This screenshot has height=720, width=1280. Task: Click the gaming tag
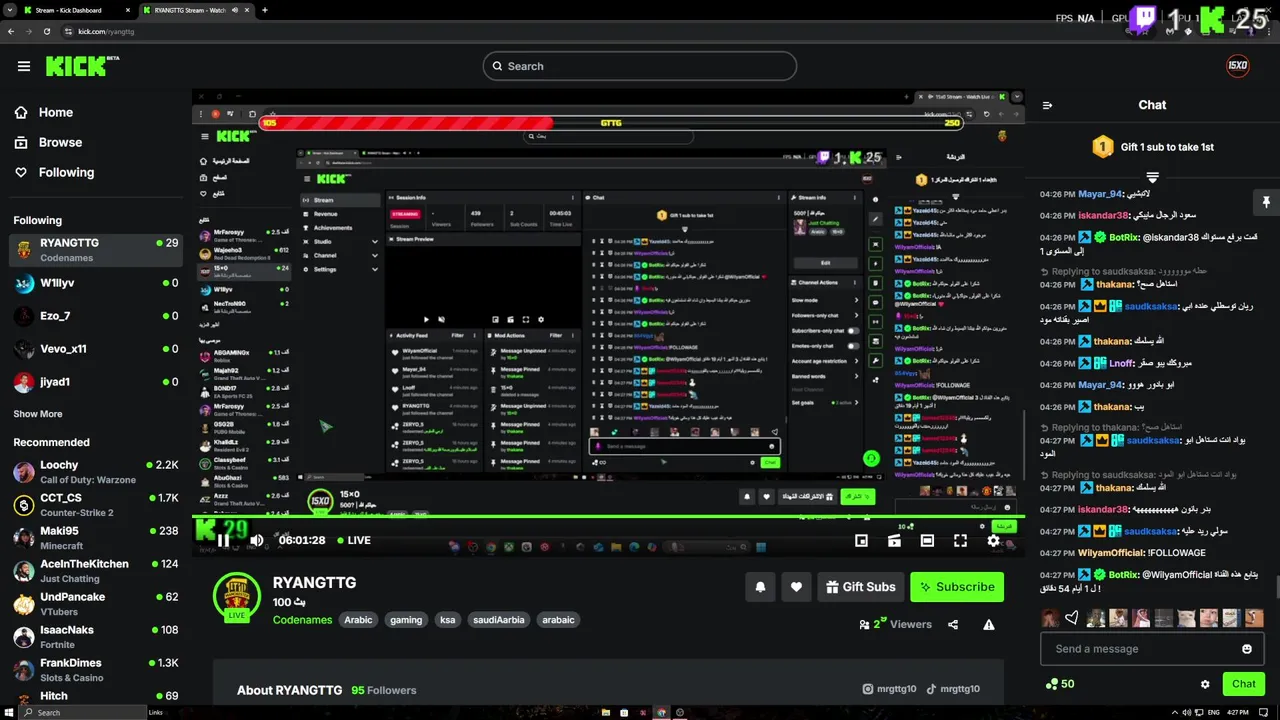coord(406,620)
